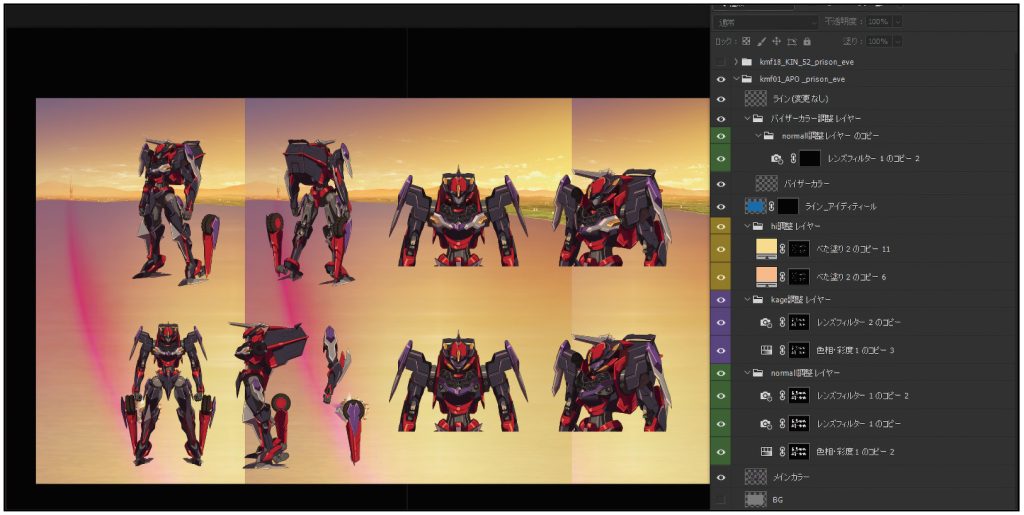The height and width of the screenshot is (515, 1024).
Task: Click the mask link chain of べた塗り 2 のコピー 11
Action: 782,249
